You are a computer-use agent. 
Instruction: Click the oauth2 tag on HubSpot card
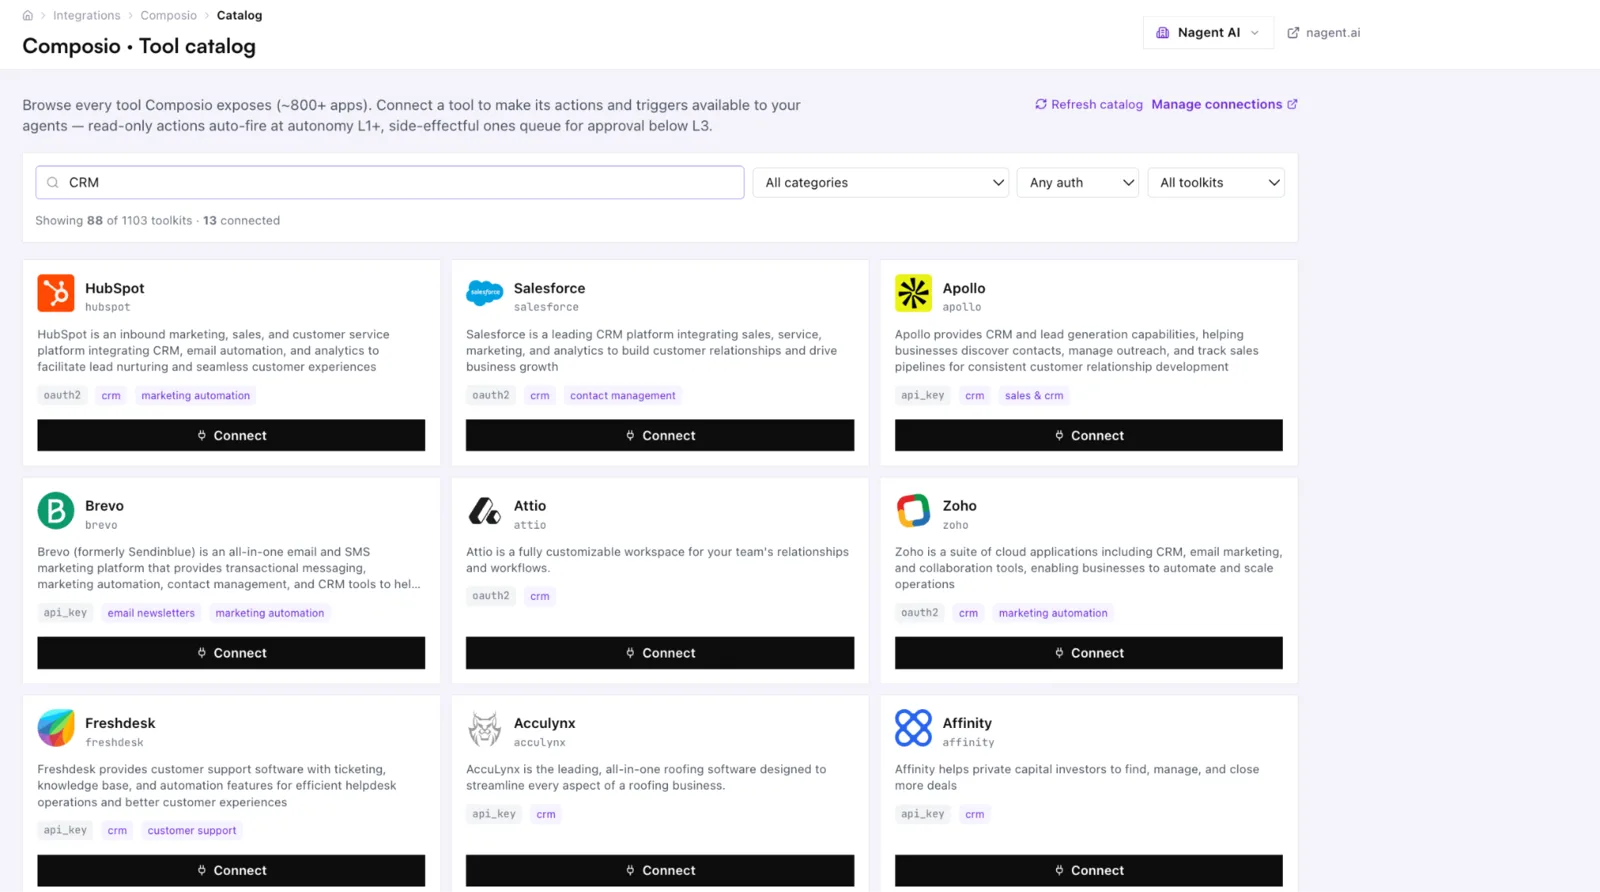[62, 396]
